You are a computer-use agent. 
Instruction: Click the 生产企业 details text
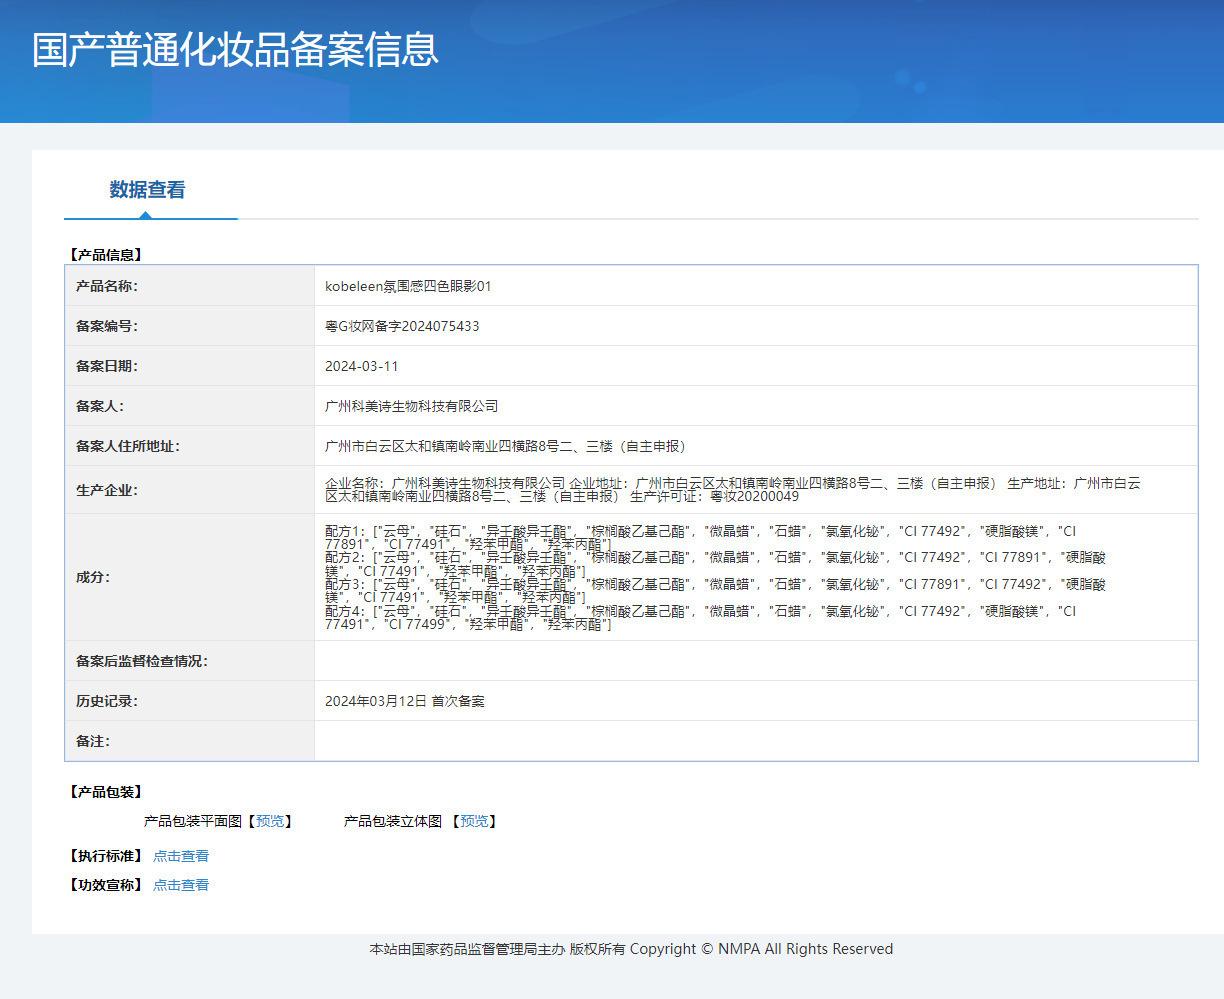pos(733,489)
